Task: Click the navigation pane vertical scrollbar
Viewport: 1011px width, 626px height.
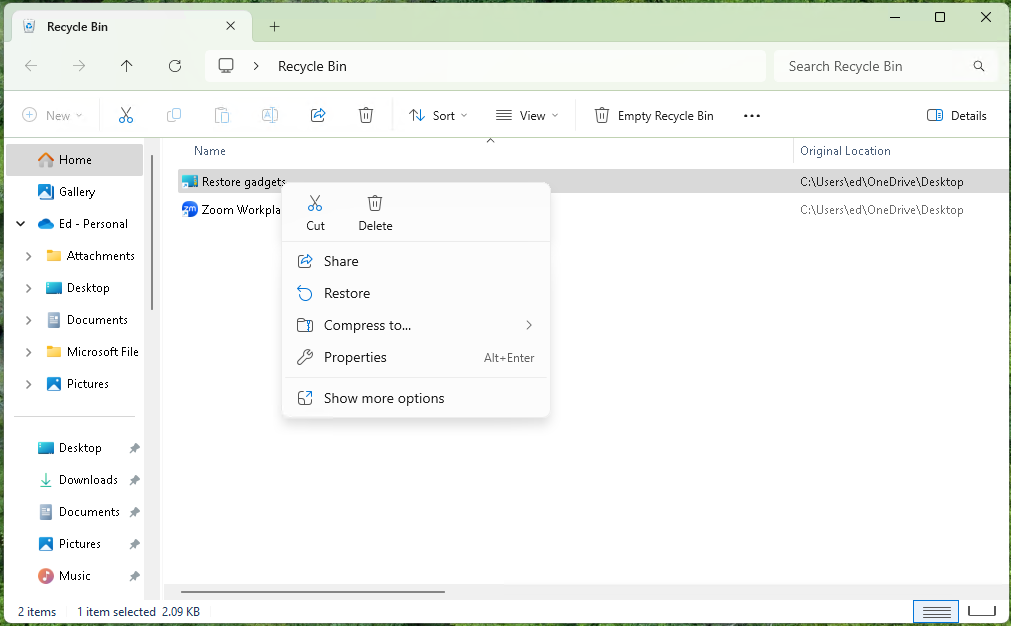Action: (x=152, y=232)
